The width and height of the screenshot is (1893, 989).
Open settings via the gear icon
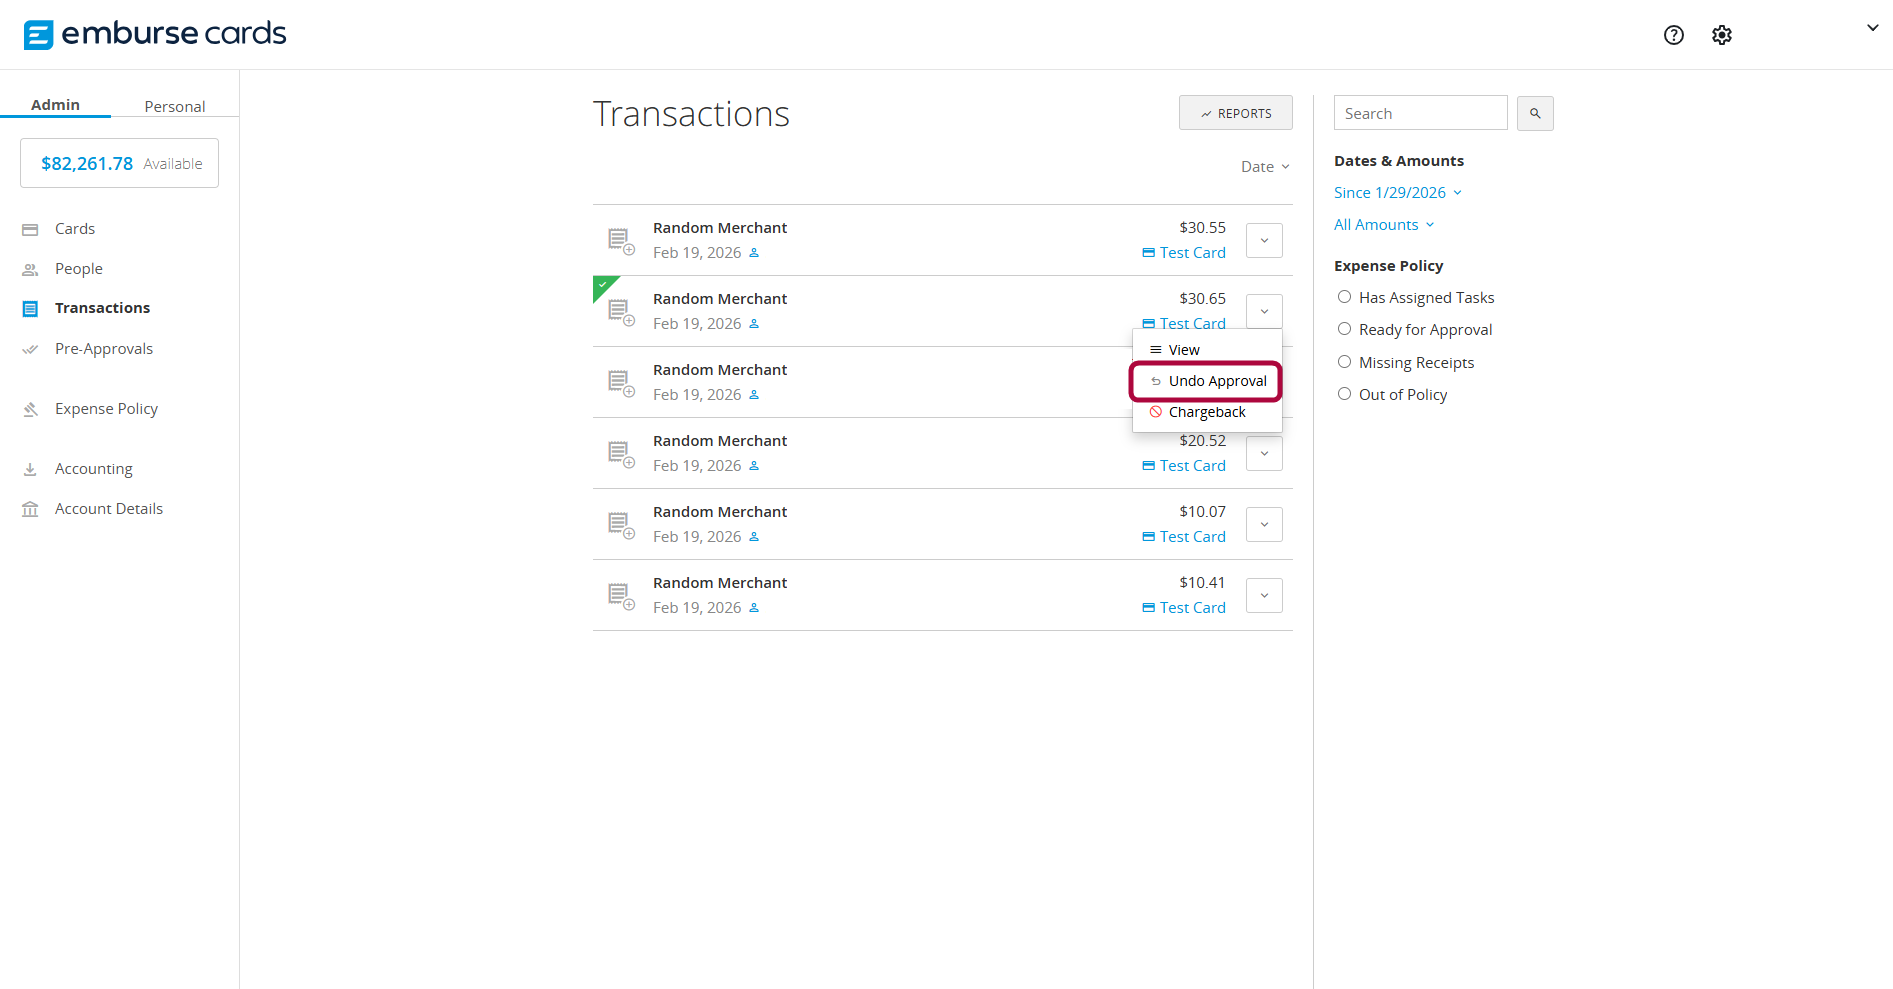pos(1721,35)
